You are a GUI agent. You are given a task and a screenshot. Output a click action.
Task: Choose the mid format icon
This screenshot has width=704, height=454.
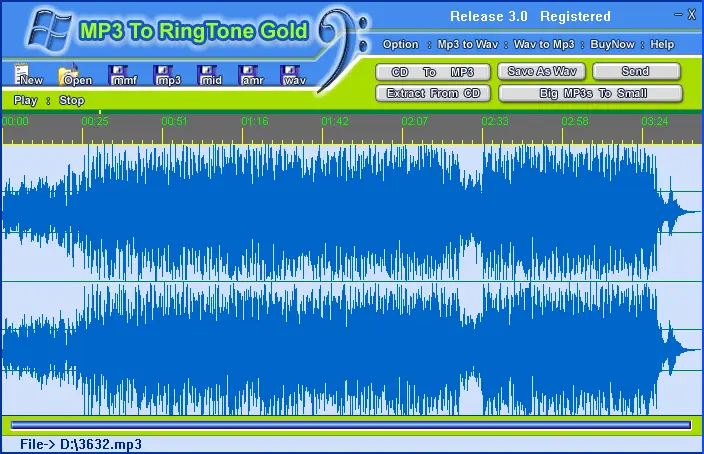coord(210,75)
